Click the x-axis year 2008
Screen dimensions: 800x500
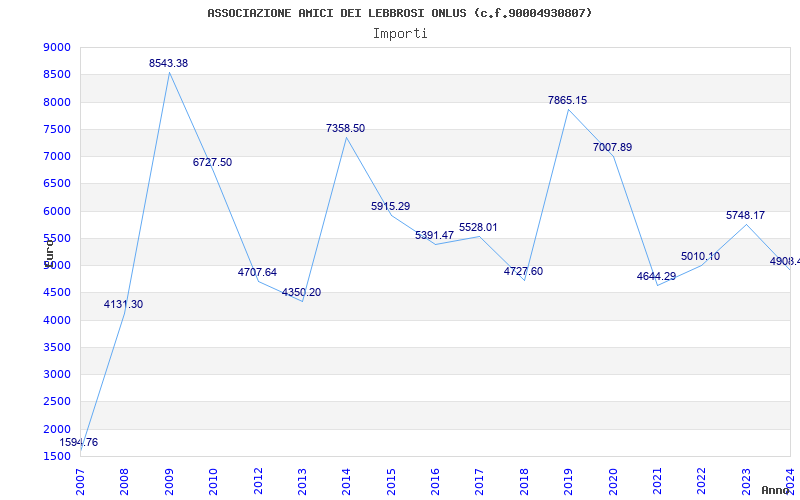124,482
